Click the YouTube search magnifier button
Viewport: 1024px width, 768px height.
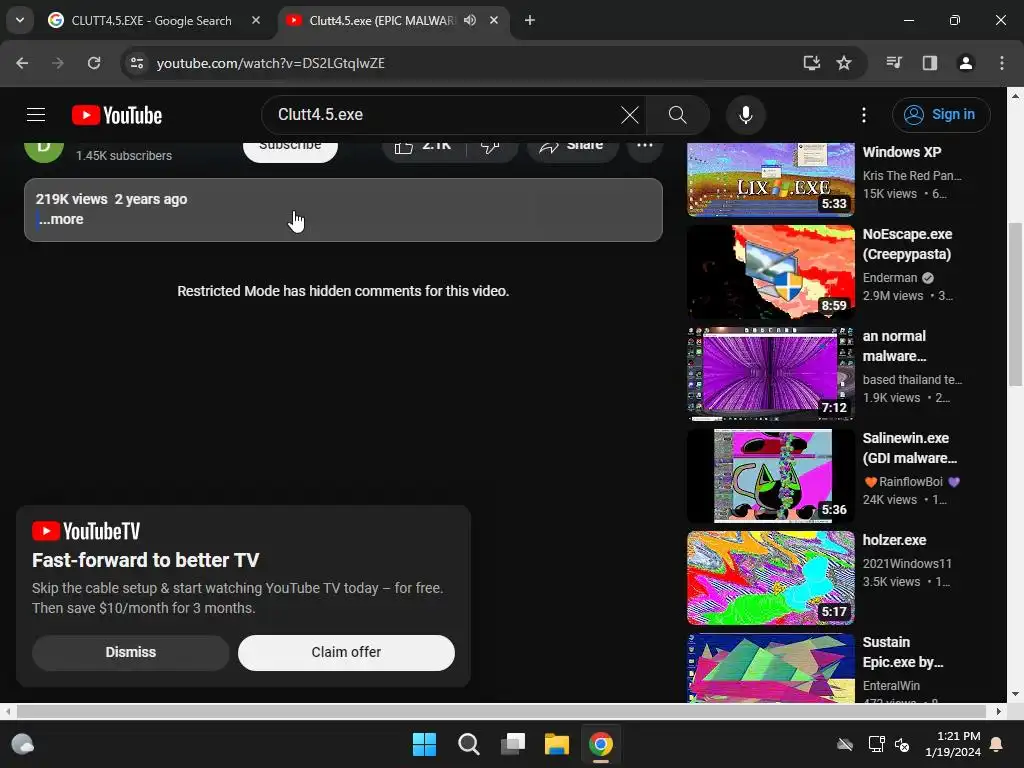677,115
